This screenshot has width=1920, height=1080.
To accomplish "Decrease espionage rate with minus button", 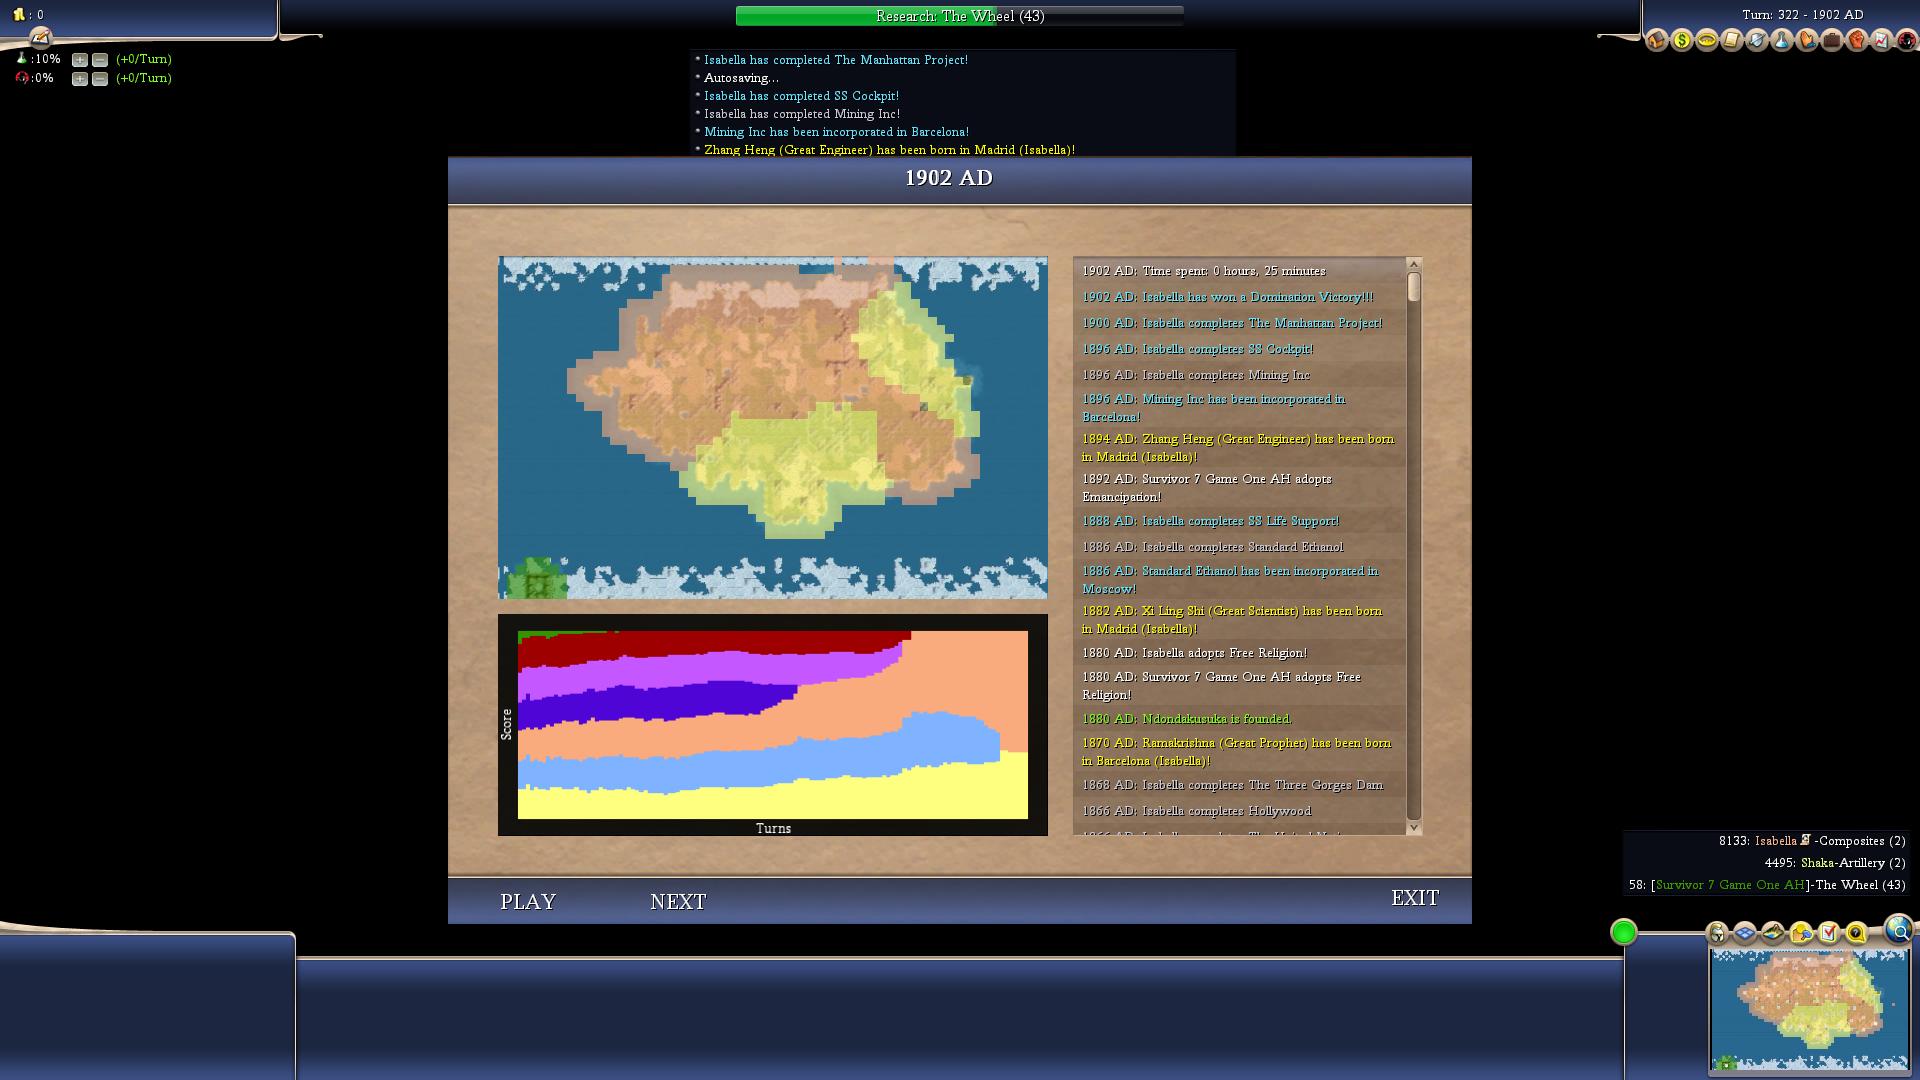I will pyautogui.click(x=100, y=79).
